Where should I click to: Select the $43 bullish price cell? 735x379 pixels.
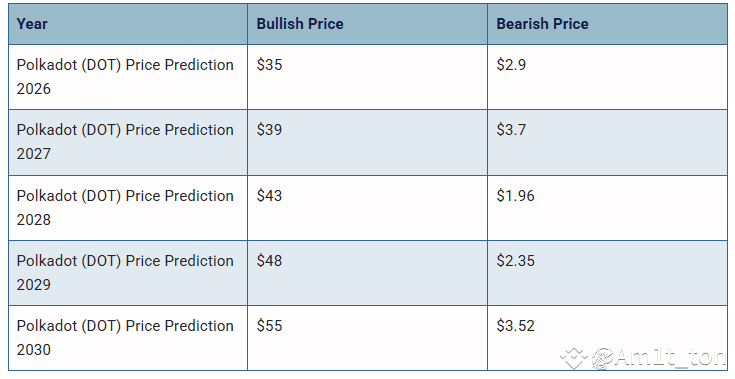[x=368, y=208]
